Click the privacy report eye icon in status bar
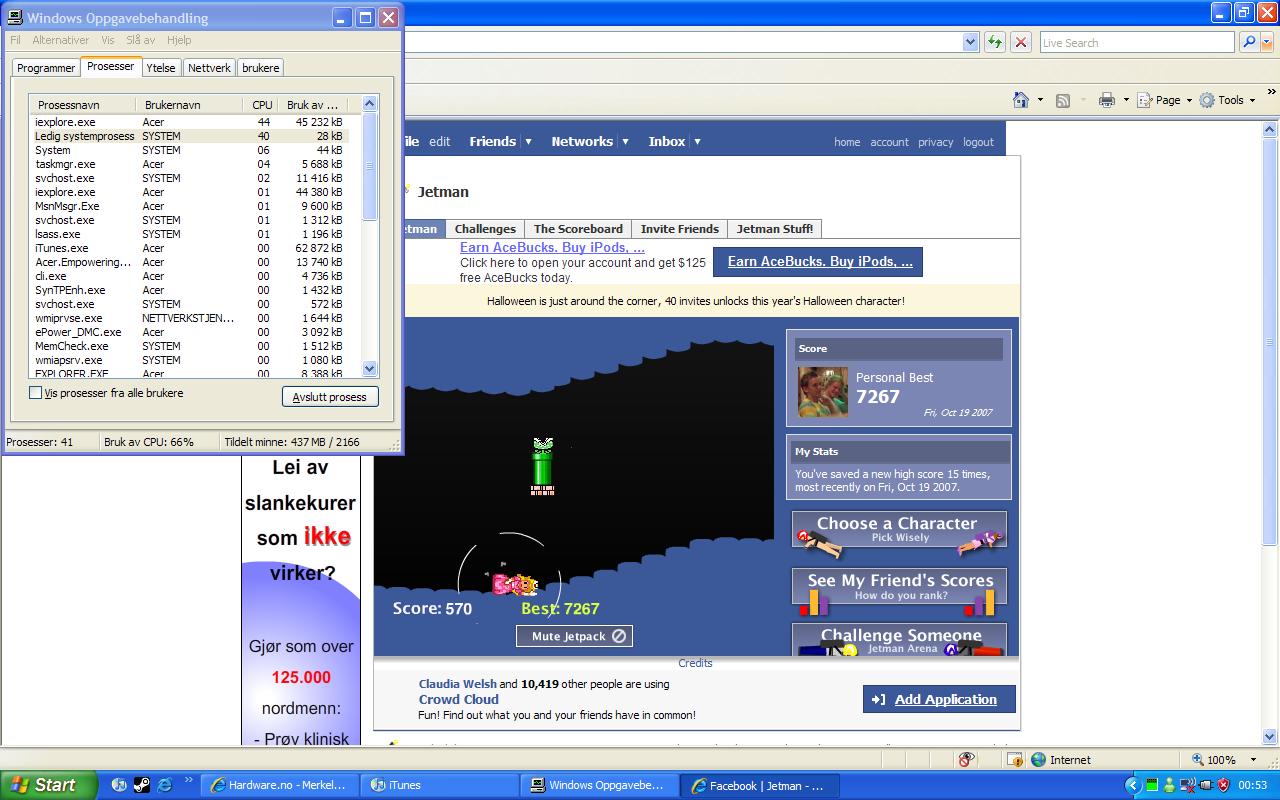 966,759
